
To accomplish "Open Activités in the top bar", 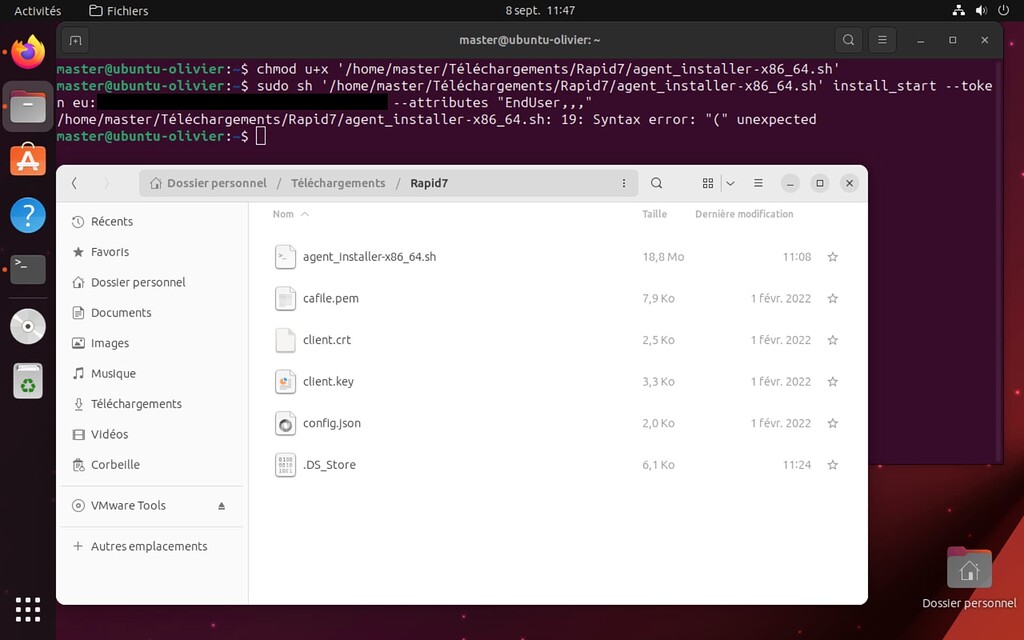I will [37, 11].
